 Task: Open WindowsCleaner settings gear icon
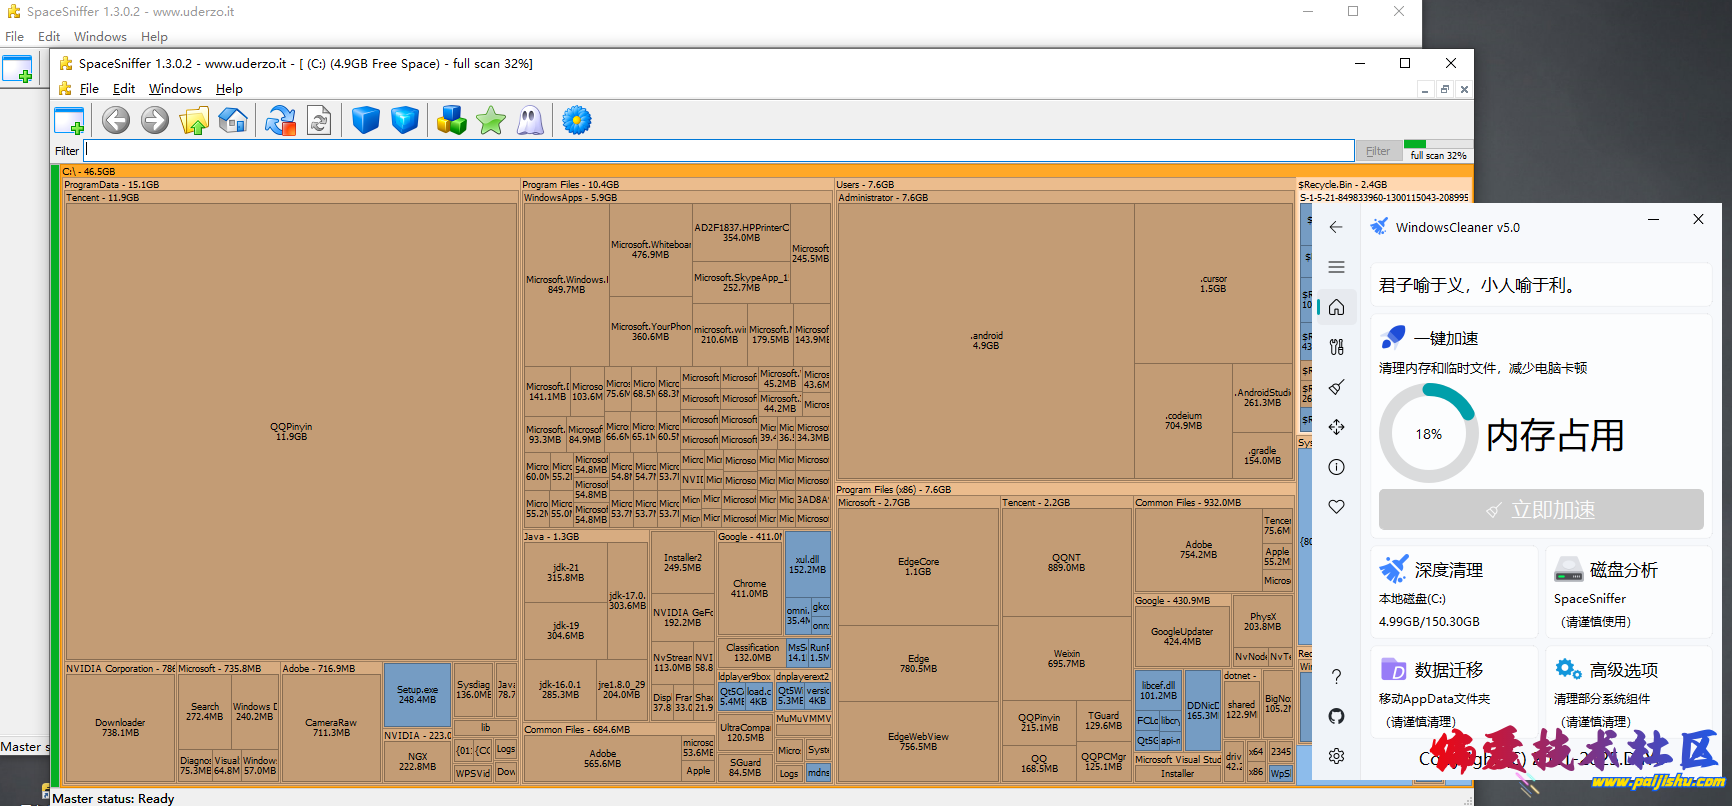1336,756
